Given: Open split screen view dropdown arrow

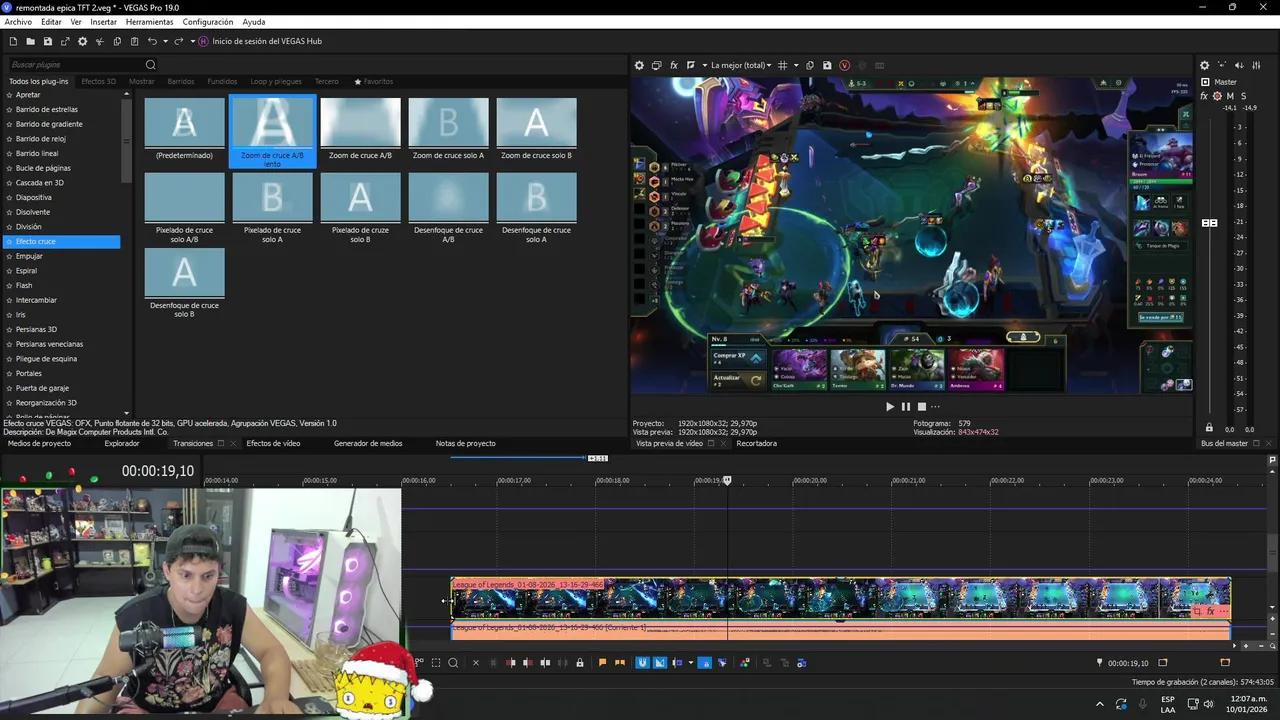Looking at the screenshot, I should tap(704, 66).
